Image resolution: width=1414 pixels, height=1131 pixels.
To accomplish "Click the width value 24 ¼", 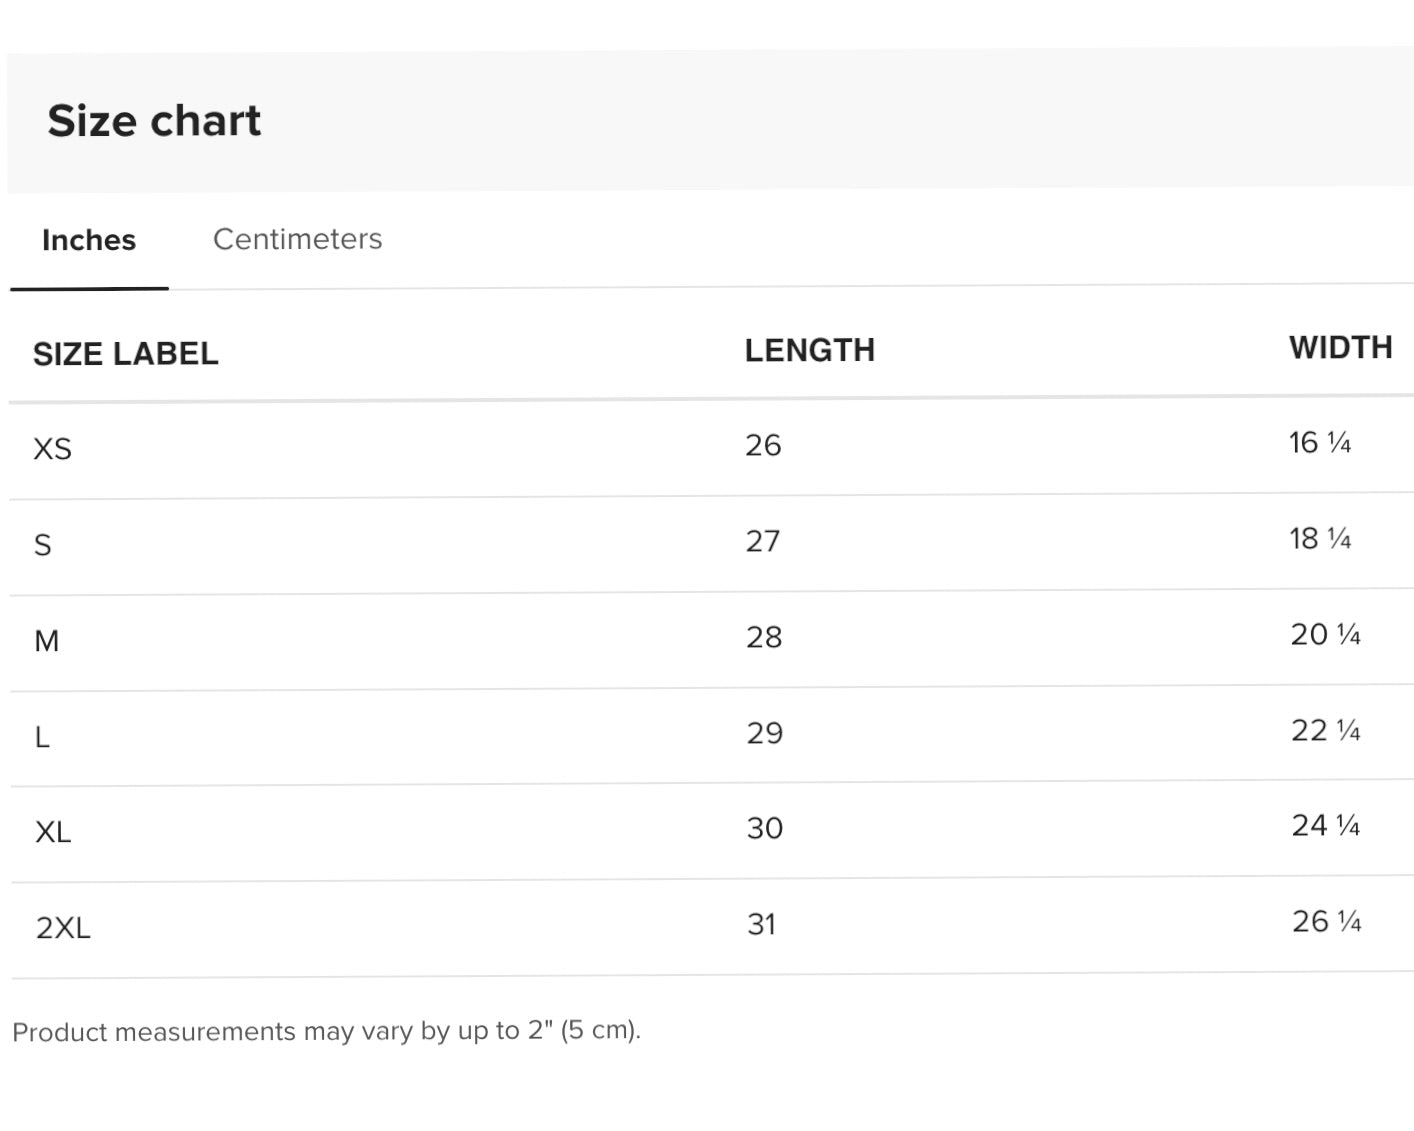I will pos(1325,825).
